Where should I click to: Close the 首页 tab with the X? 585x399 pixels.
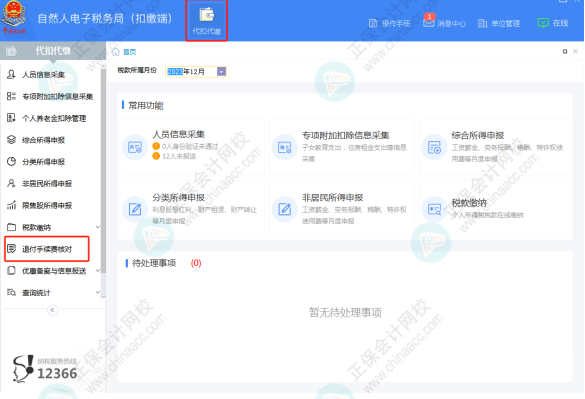pos(575,51)
